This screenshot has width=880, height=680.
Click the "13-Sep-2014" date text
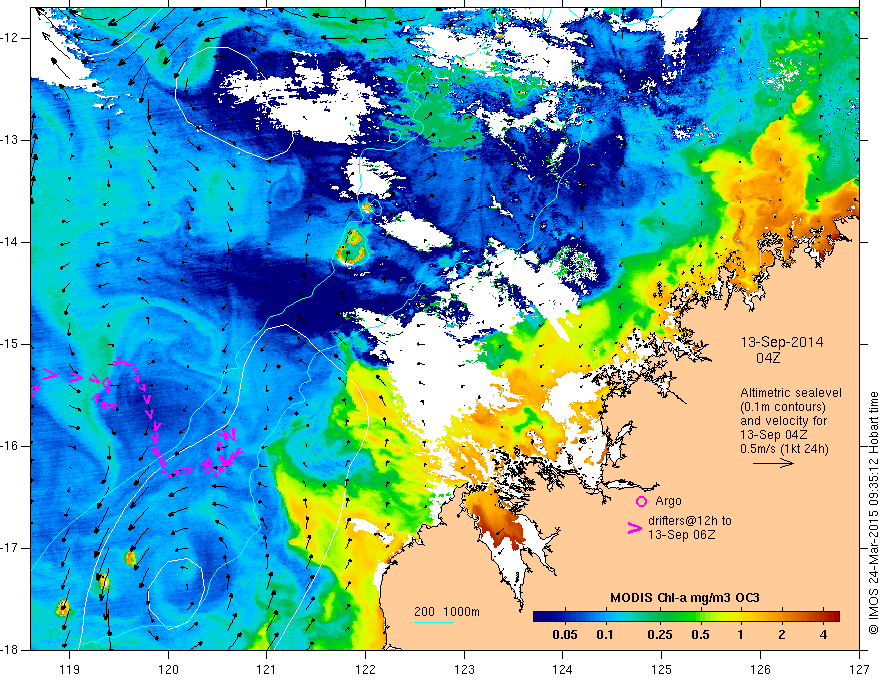[x=782, y=342]
